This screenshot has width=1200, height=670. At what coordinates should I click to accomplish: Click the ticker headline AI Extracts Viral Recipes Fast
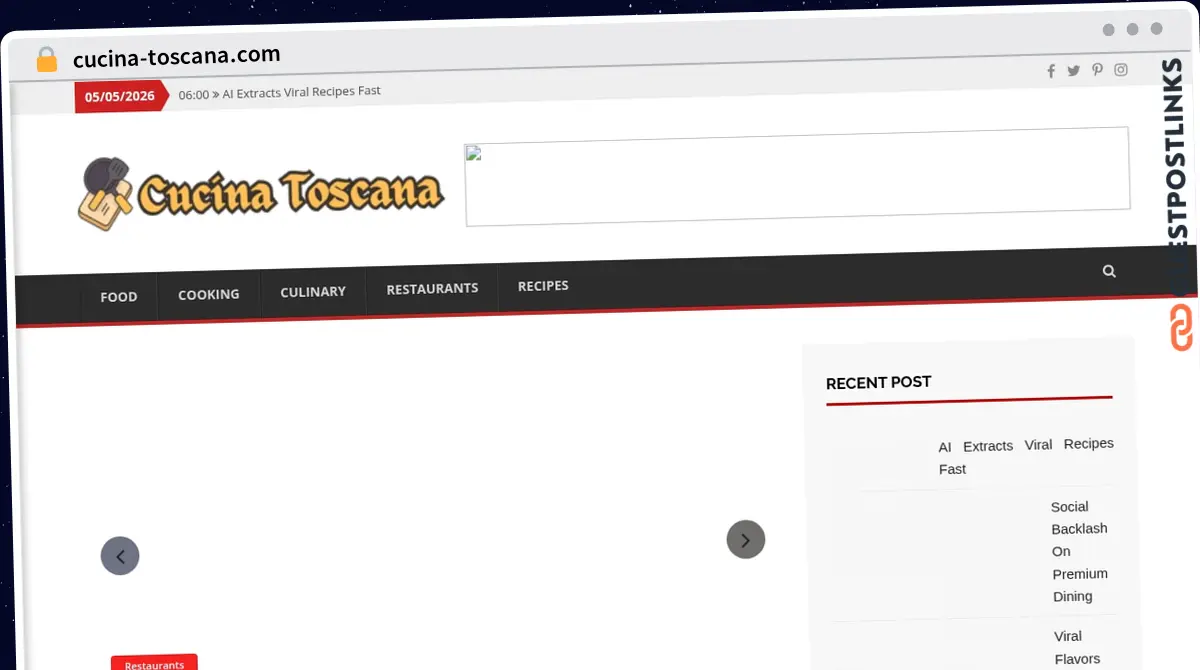point(301,91)
